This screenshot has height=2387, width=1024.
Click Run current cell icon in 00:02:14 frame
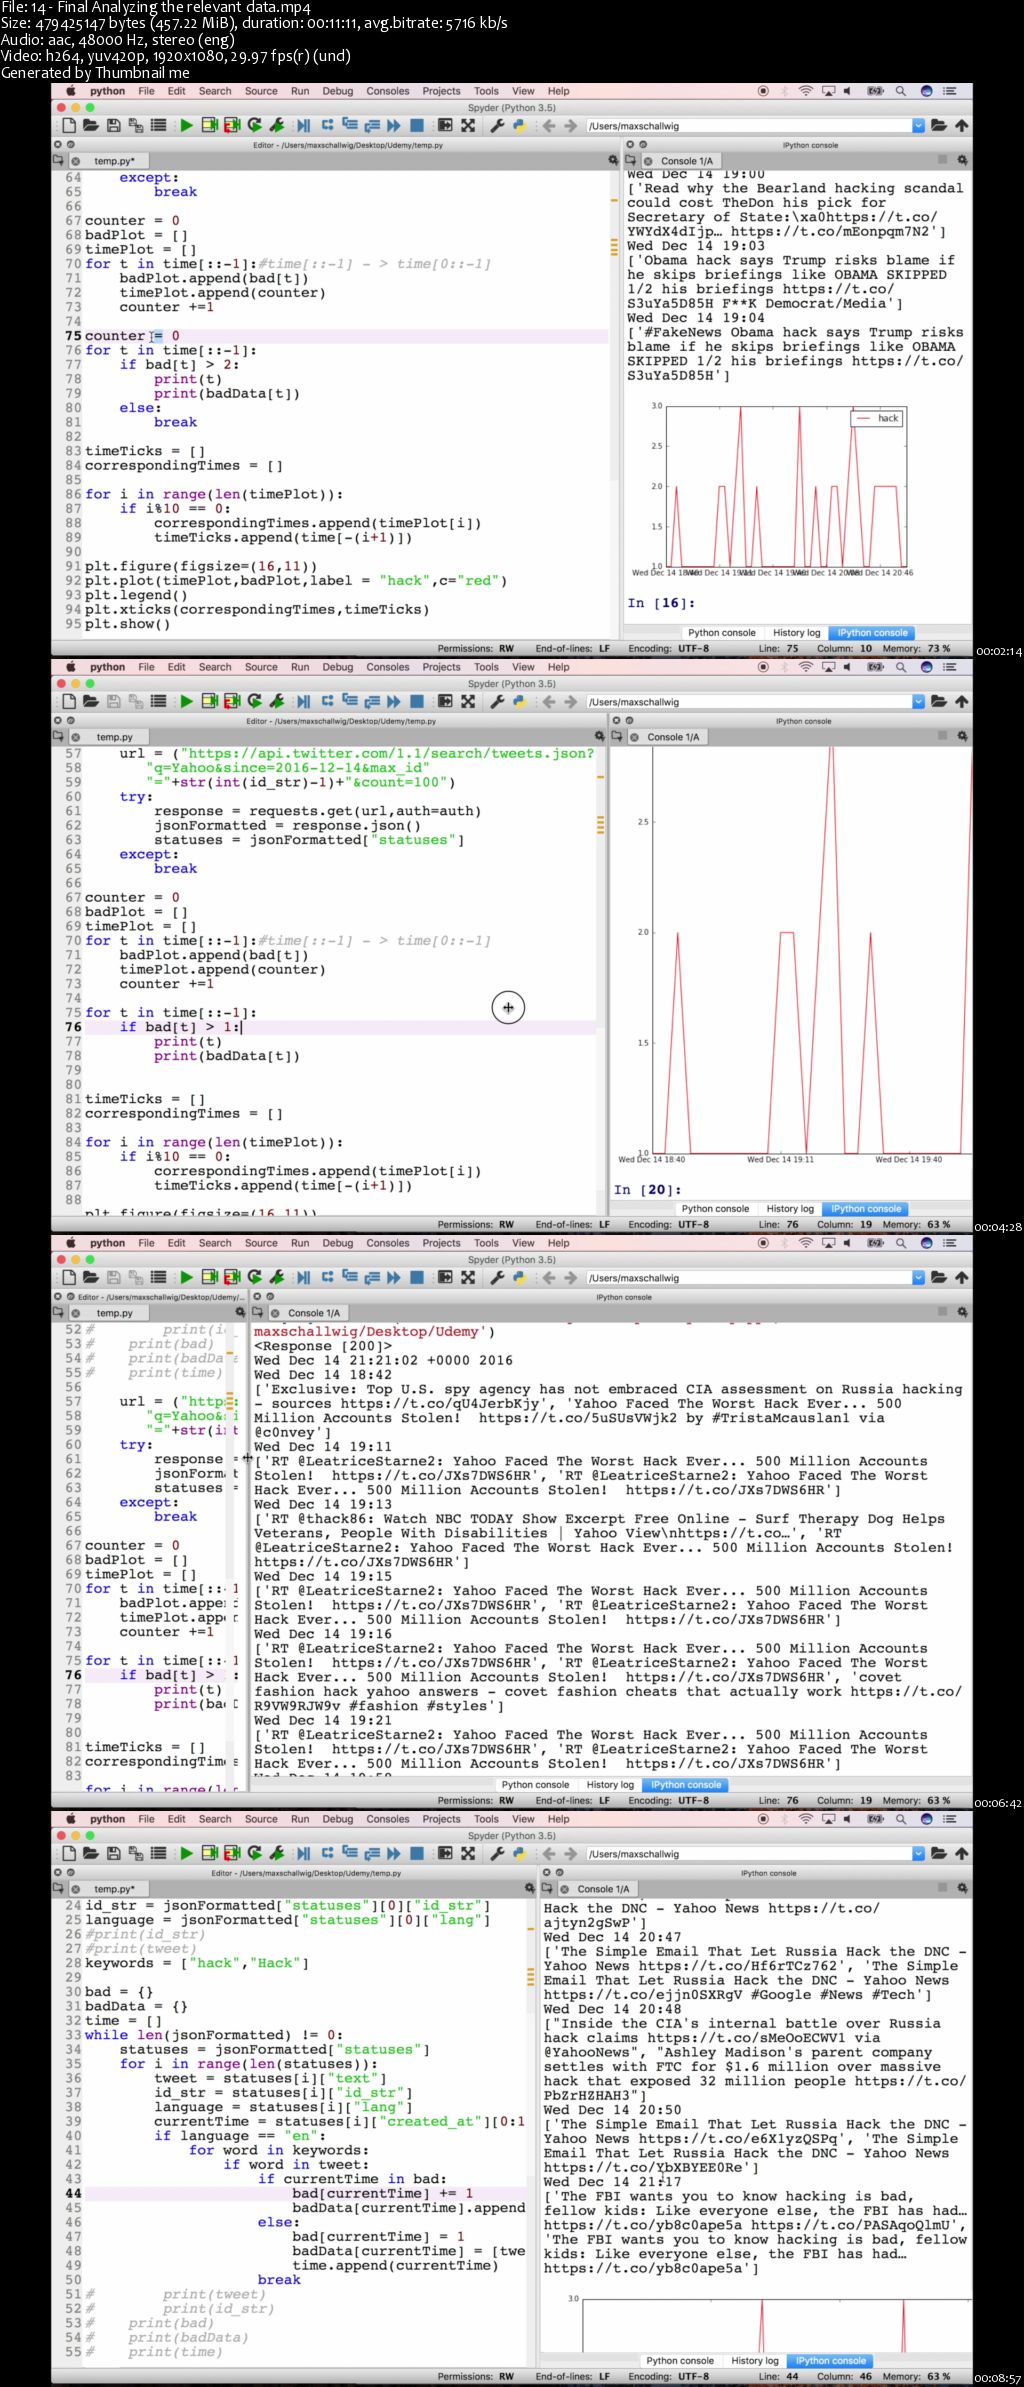tap(209, 126)
